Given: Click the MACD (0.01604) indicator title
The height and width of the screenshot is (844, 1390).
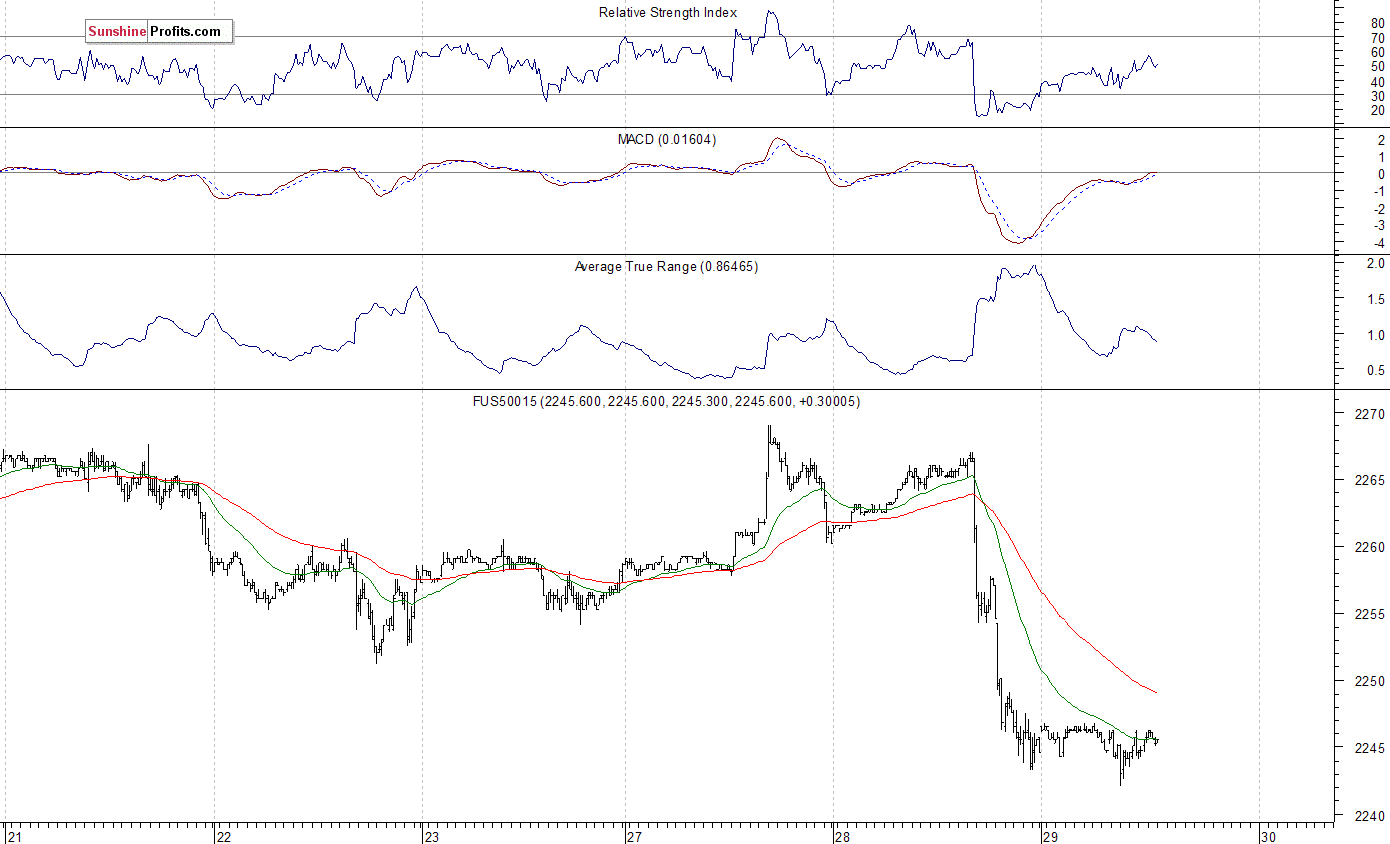Looking at the screenshot, I should (x=666, y=139).
